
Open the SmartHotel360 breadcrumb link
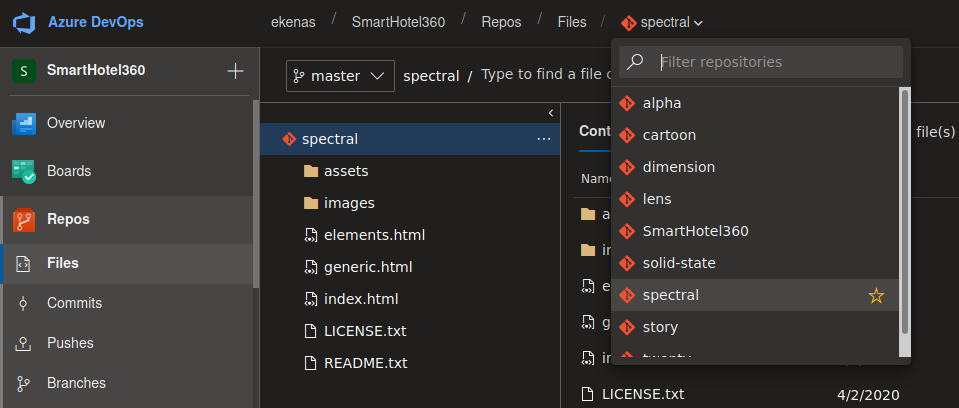tap(398, 23)
